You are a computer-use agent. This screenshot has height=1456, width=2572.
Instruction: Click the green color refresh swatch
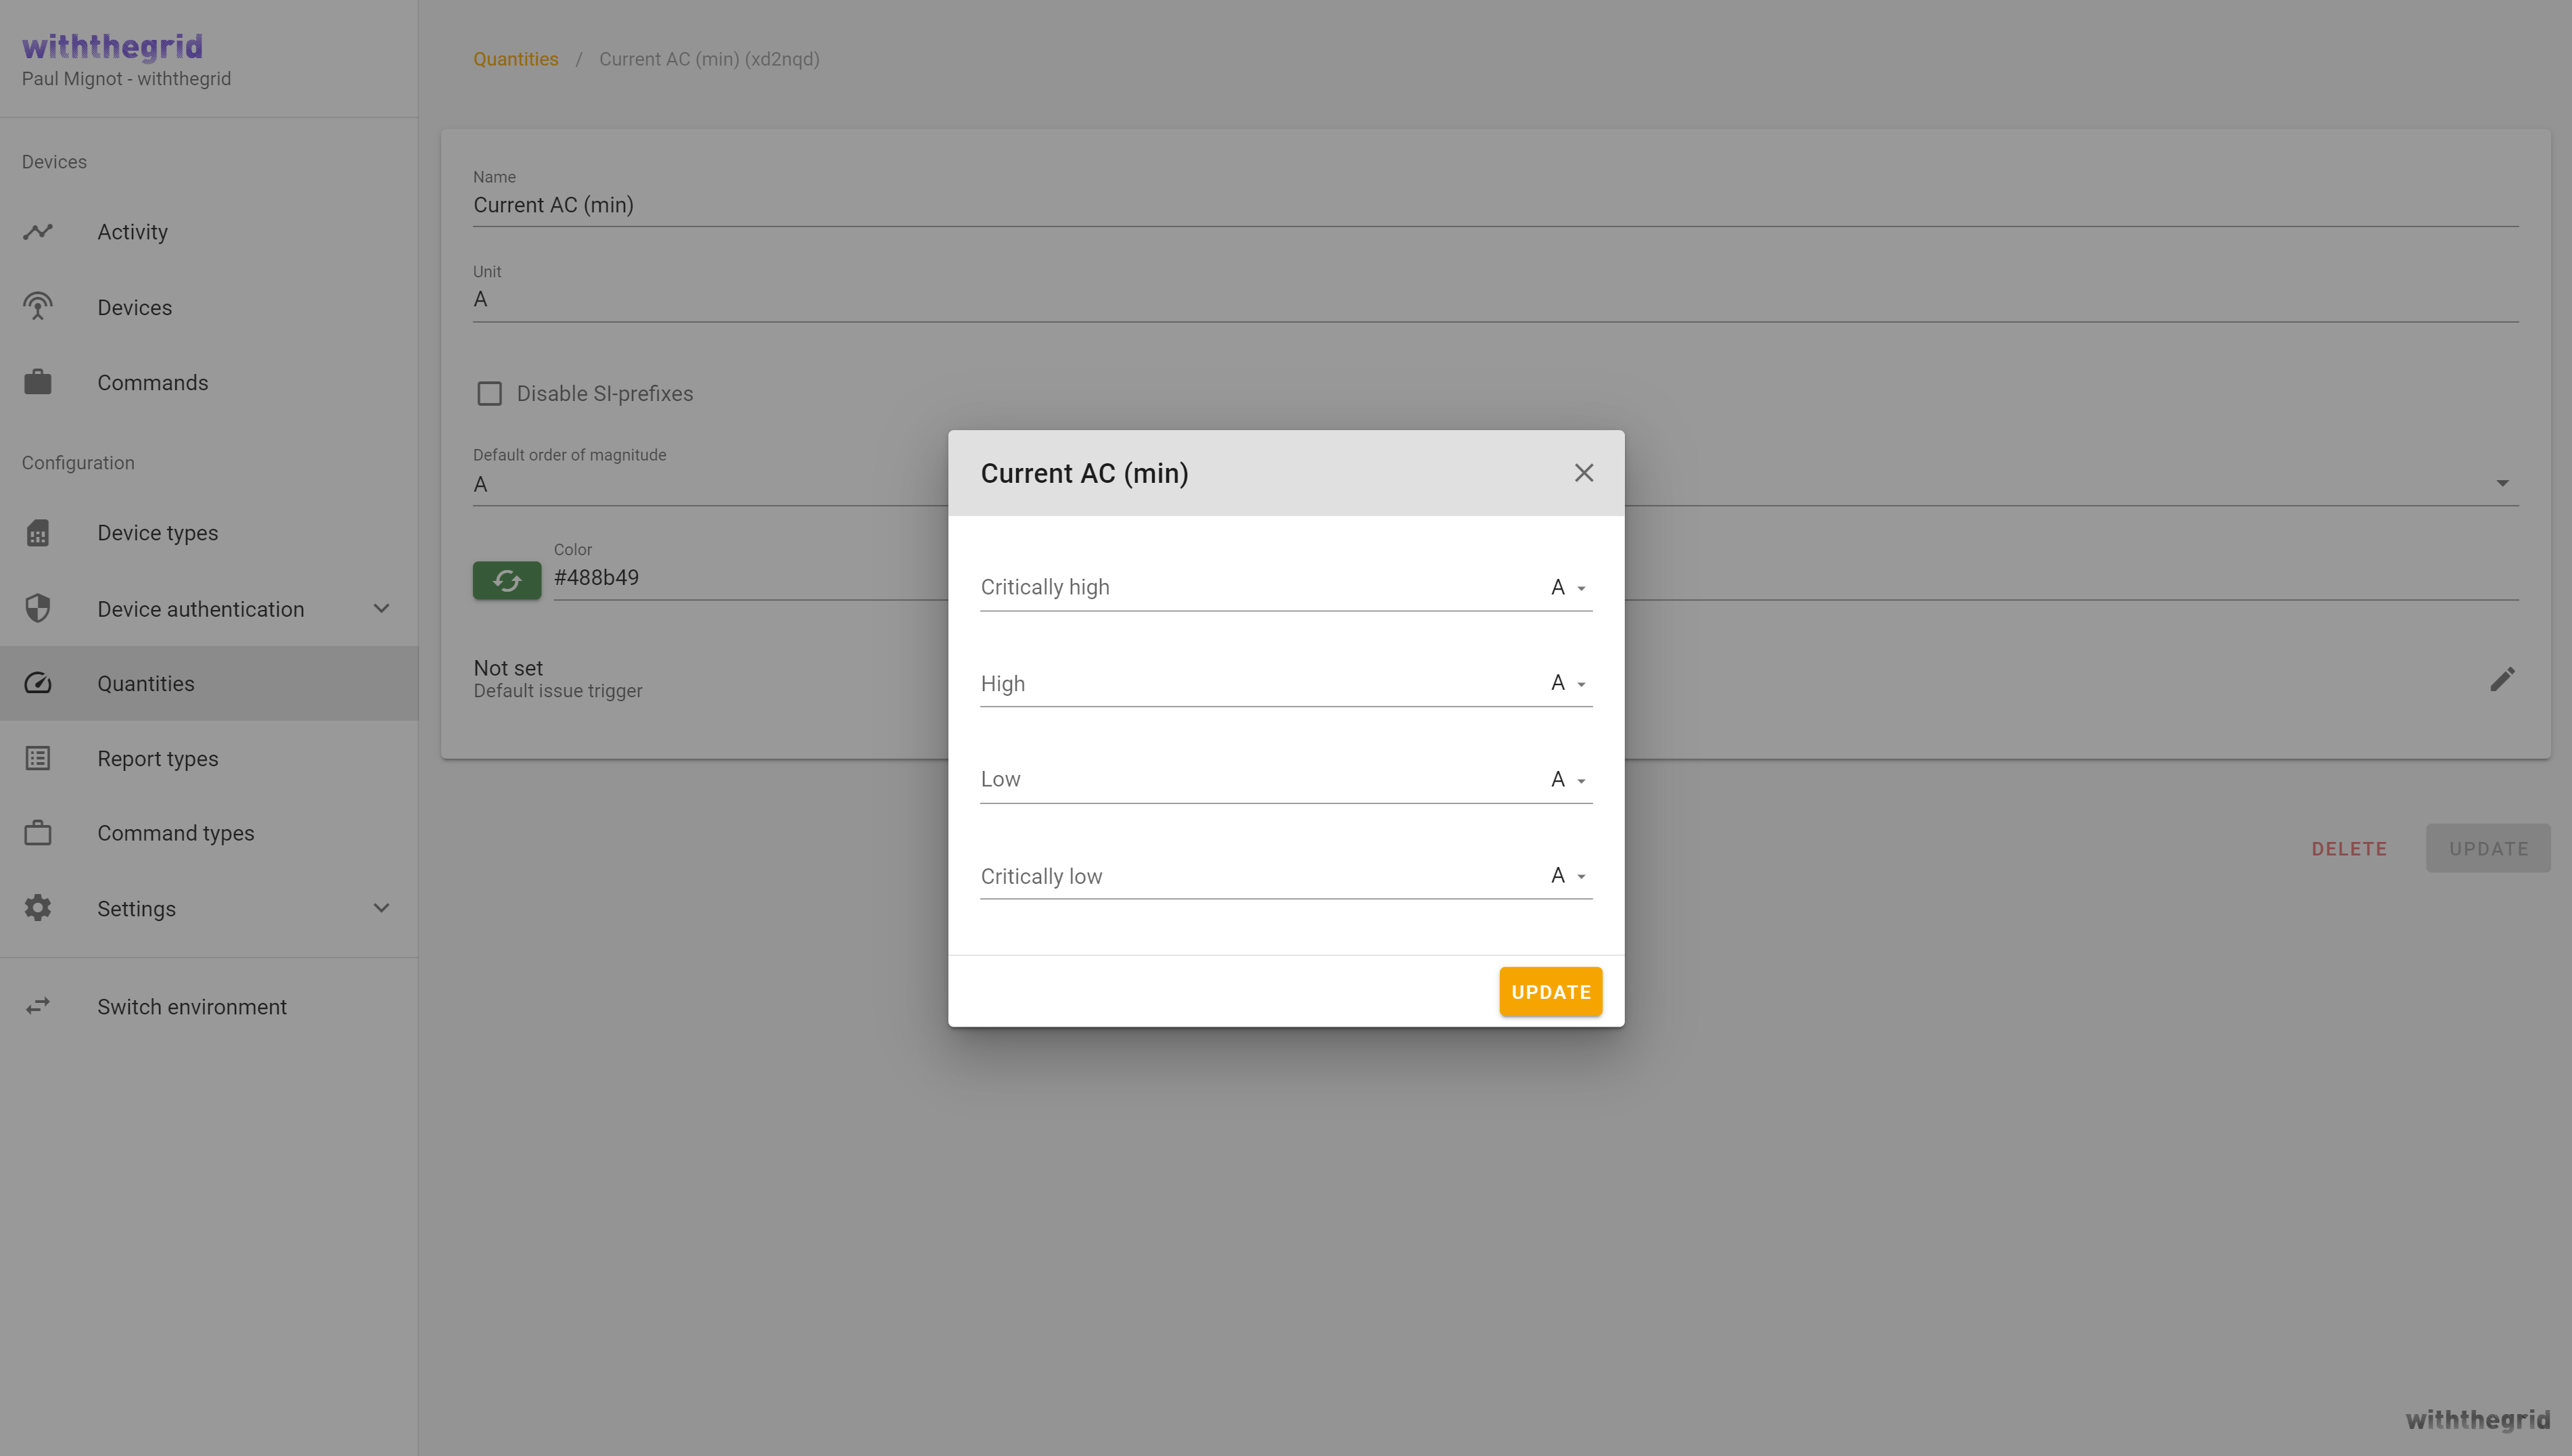[507, 580]
